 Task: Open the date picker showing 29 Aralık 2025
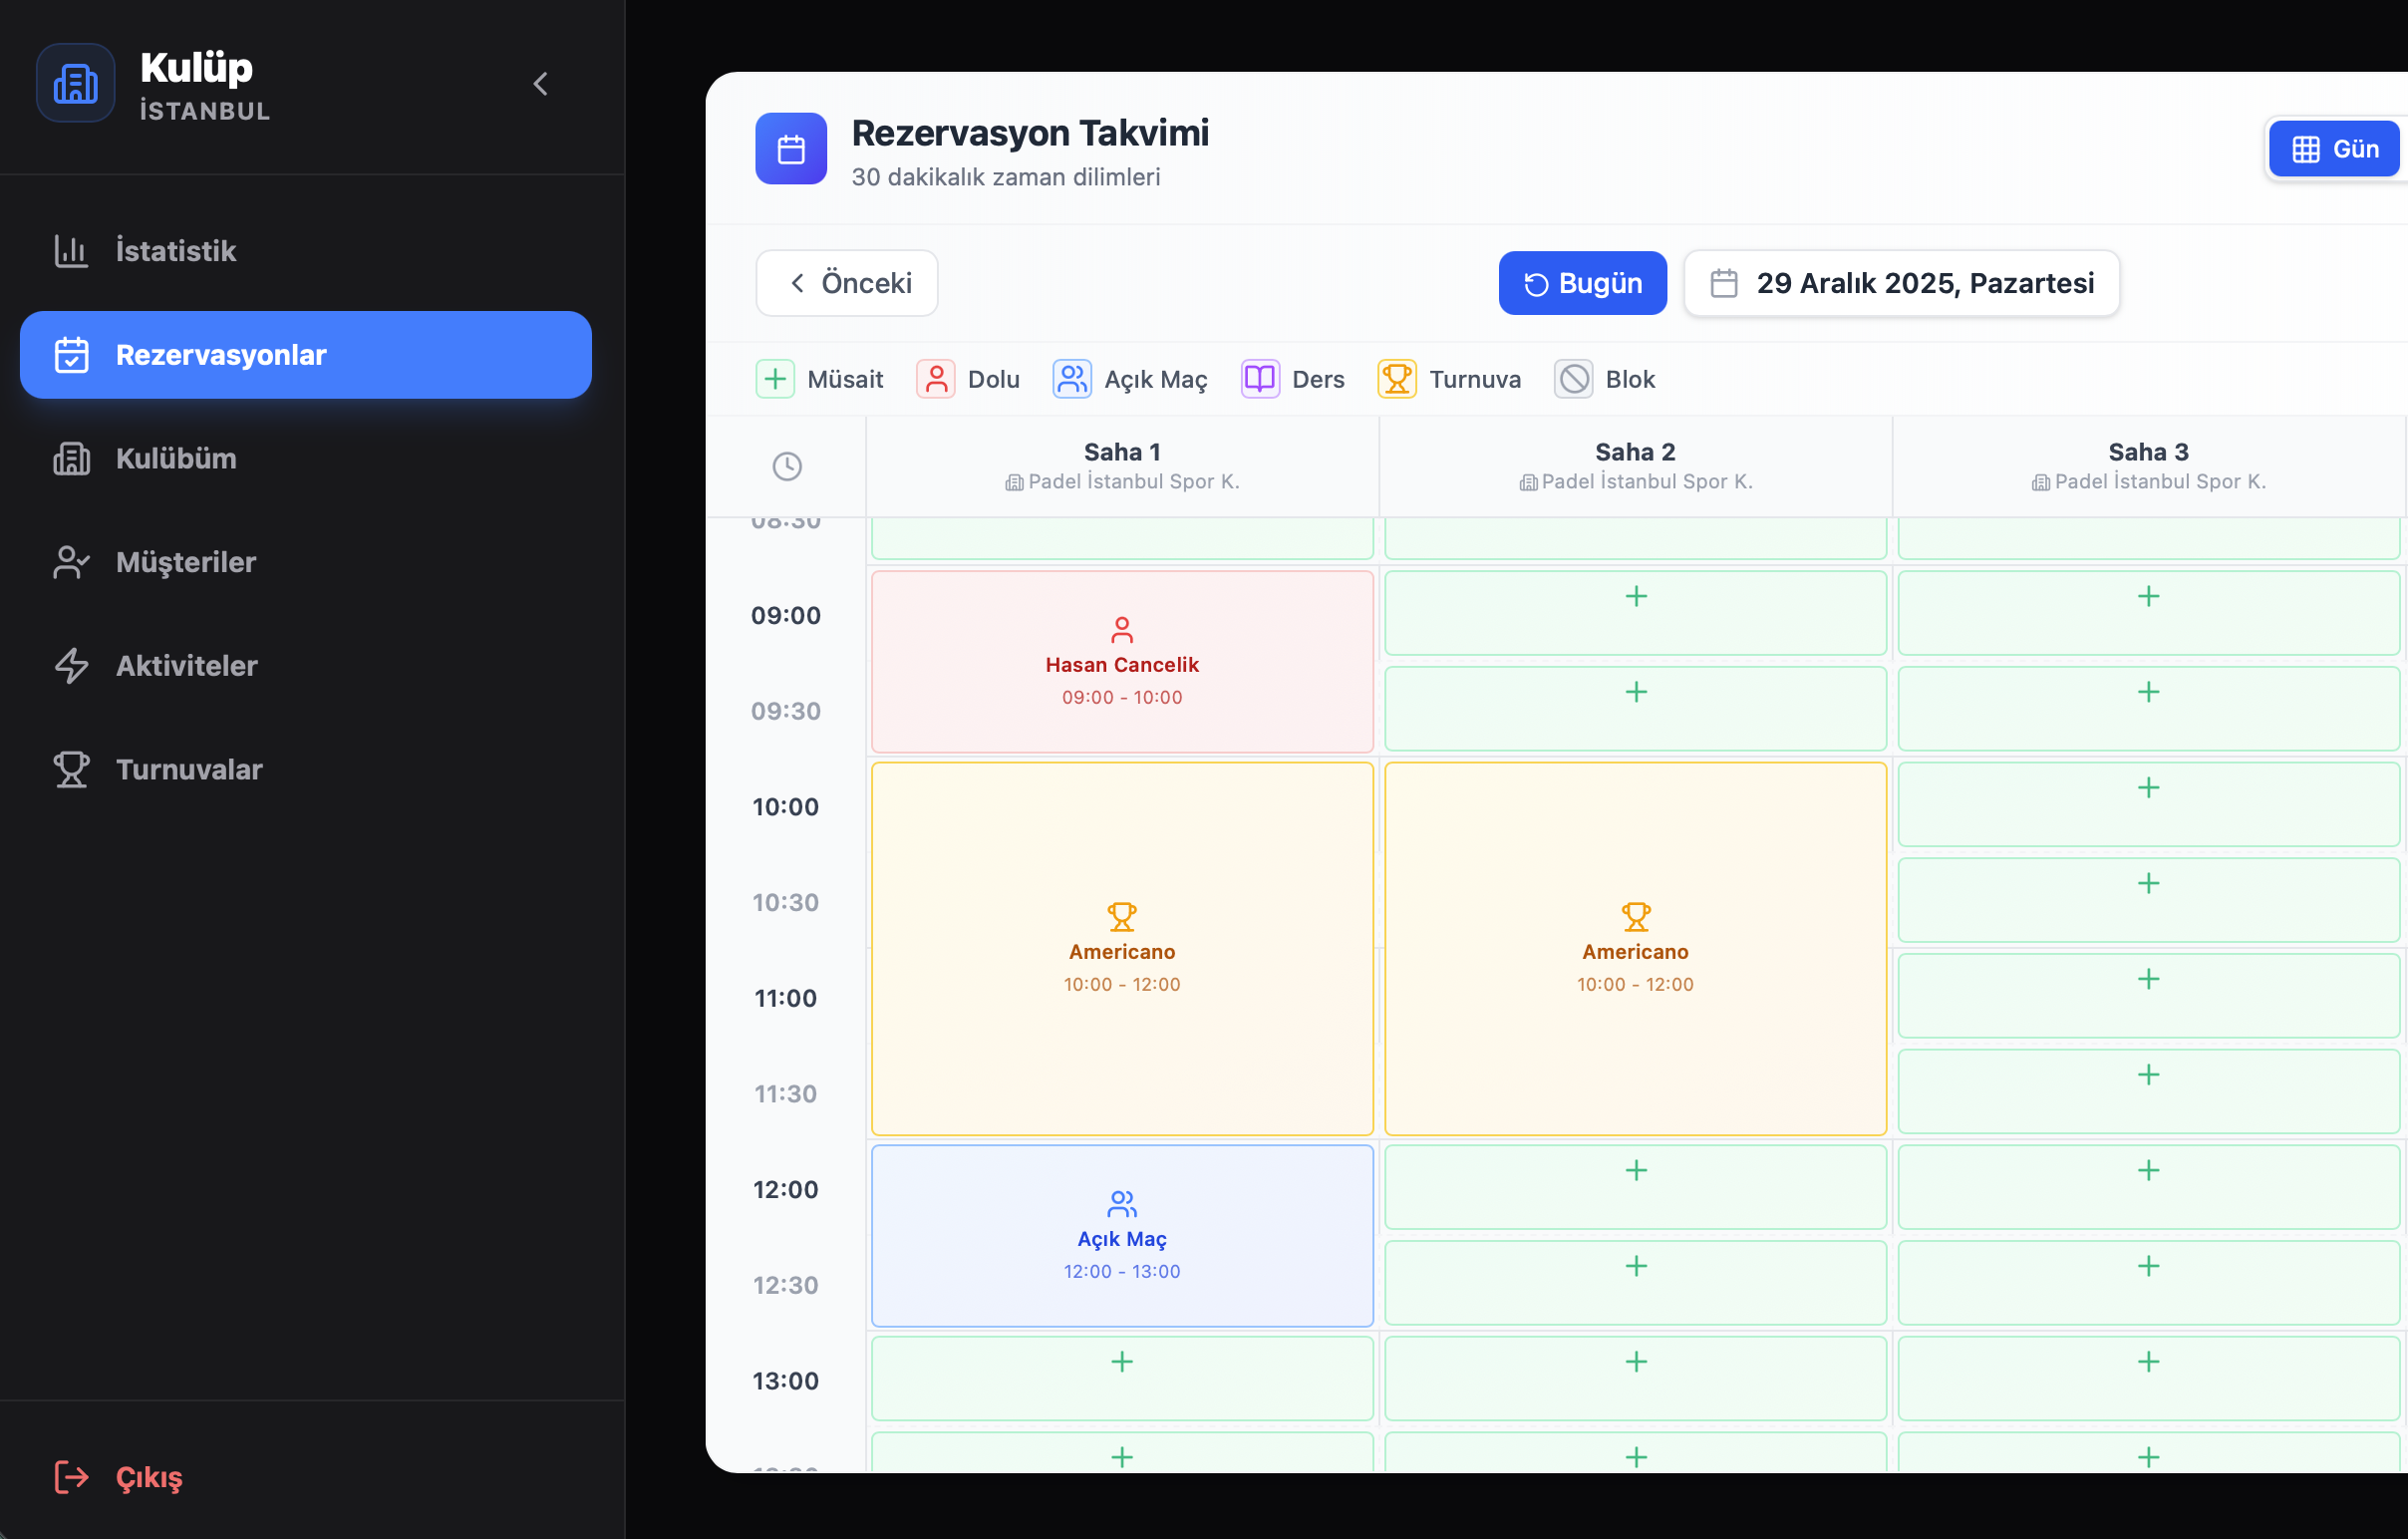(1901, 283)
